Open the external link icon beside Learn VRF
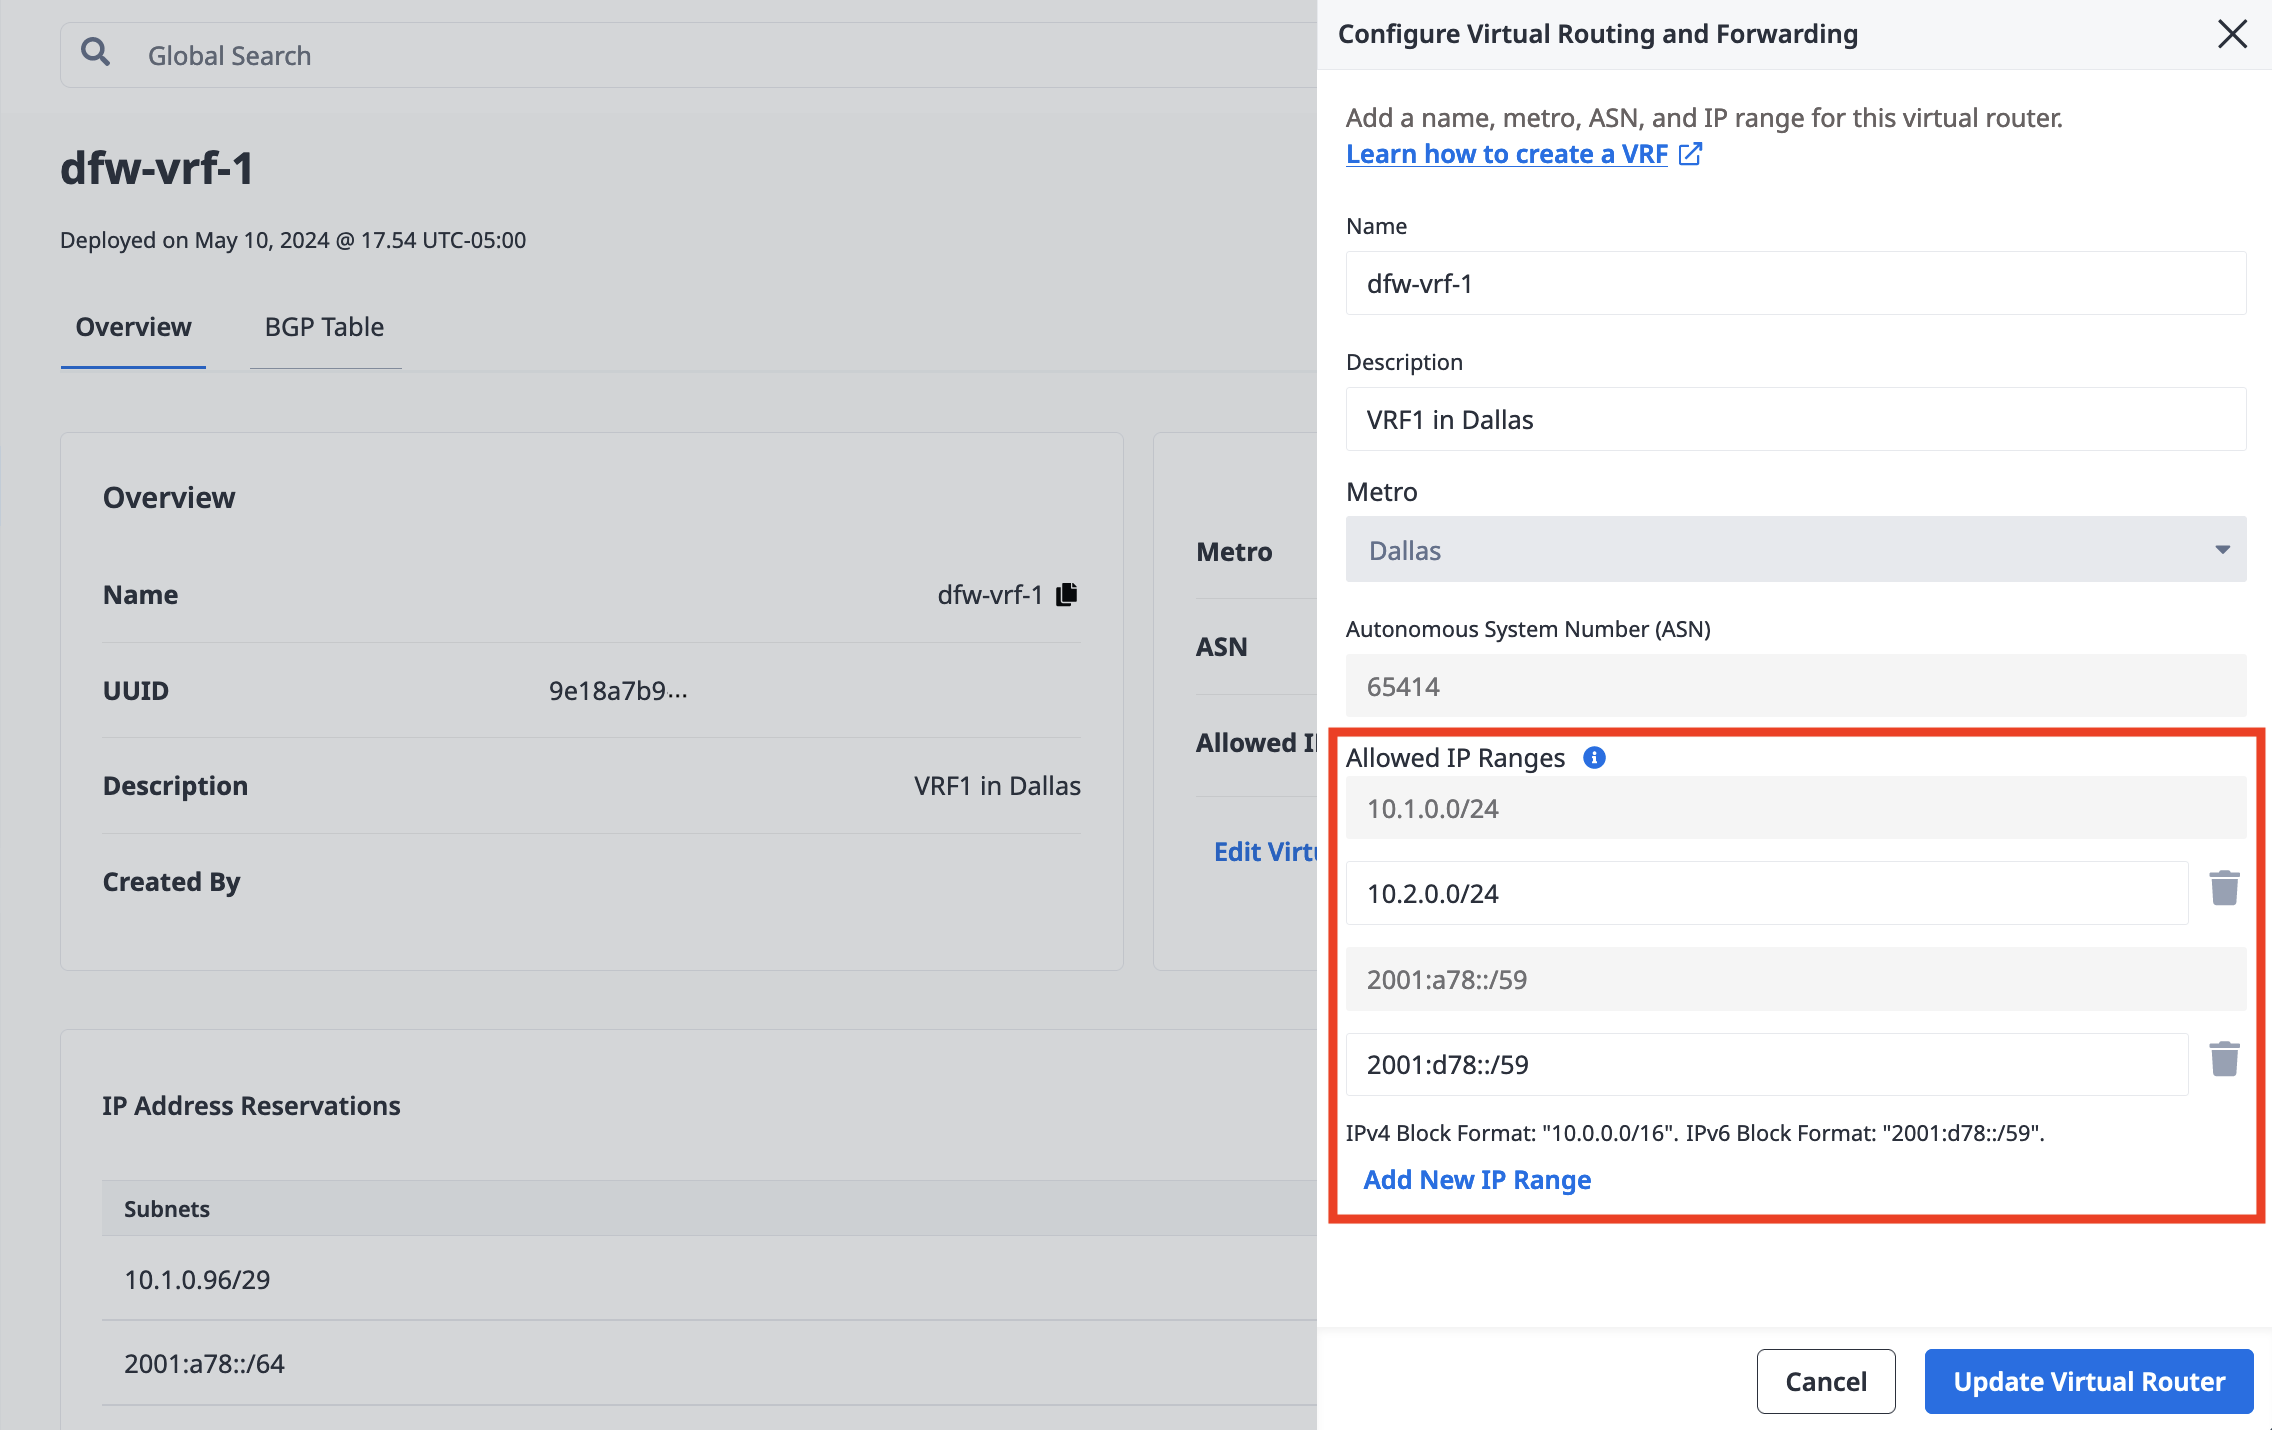2272x1430 pixels. coord(1690,154)
